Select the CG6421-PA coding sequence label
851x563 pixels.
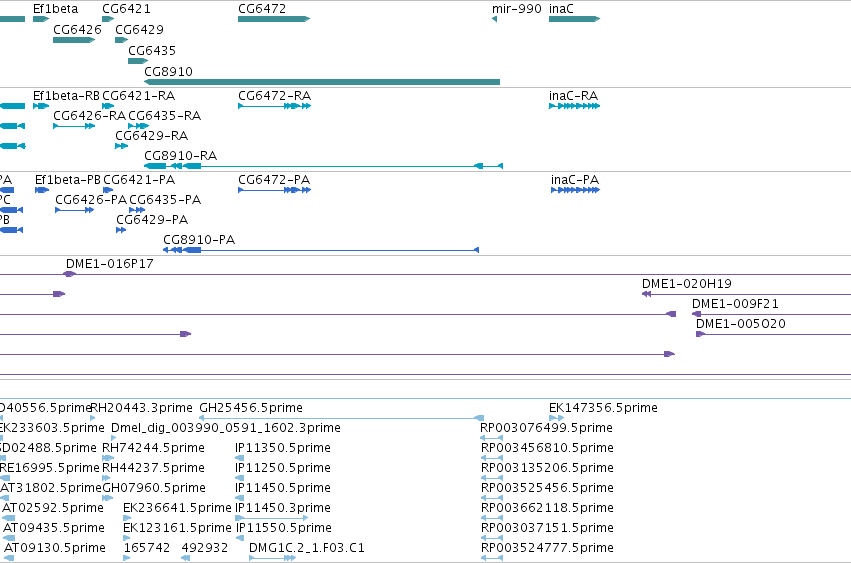[139, 180]
